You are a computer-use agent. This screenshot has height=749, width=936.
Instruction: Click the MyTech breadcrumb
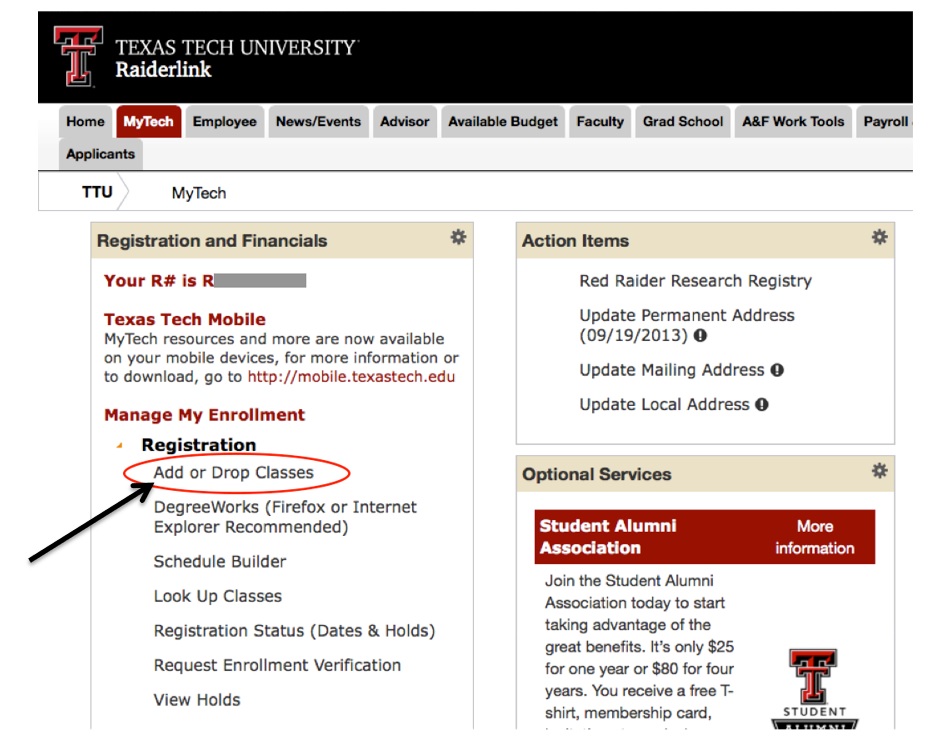(199, 193)
